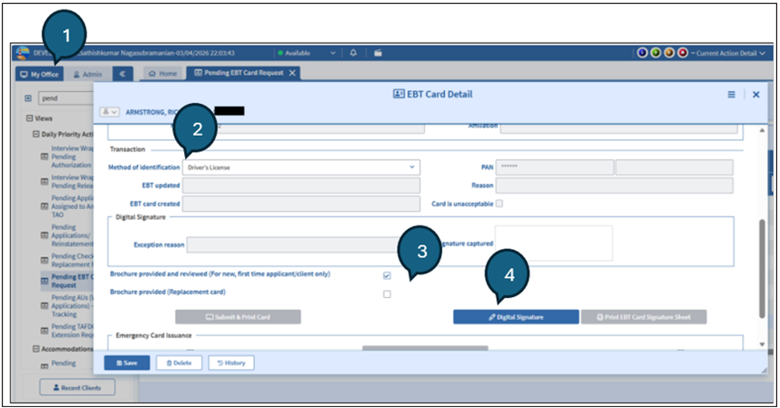Click the Save button

[127, 363]
